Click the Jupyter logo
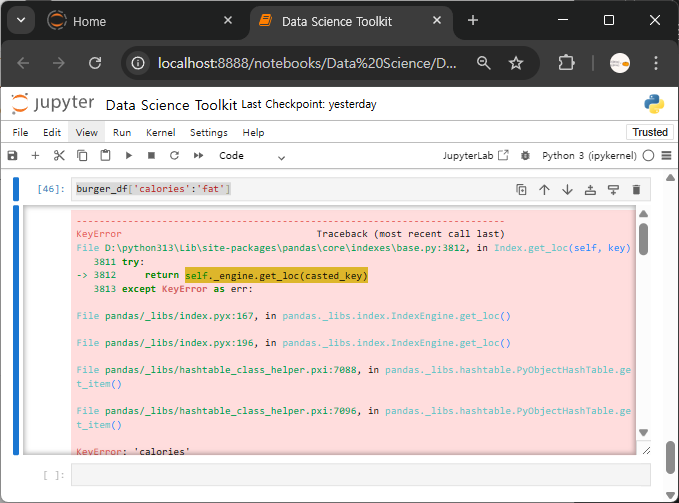The image size is (679, 503). [52, 103]
